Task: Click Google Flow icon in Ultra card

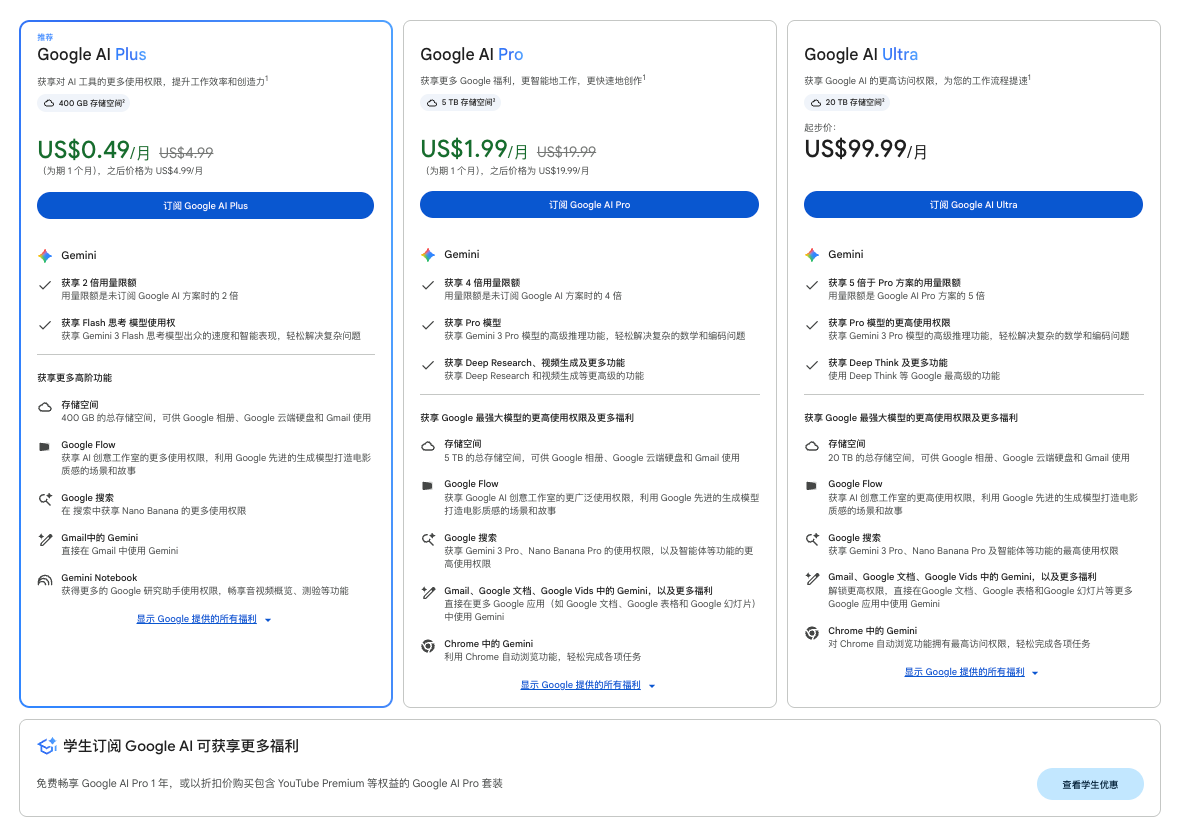Action: point(811,486)
